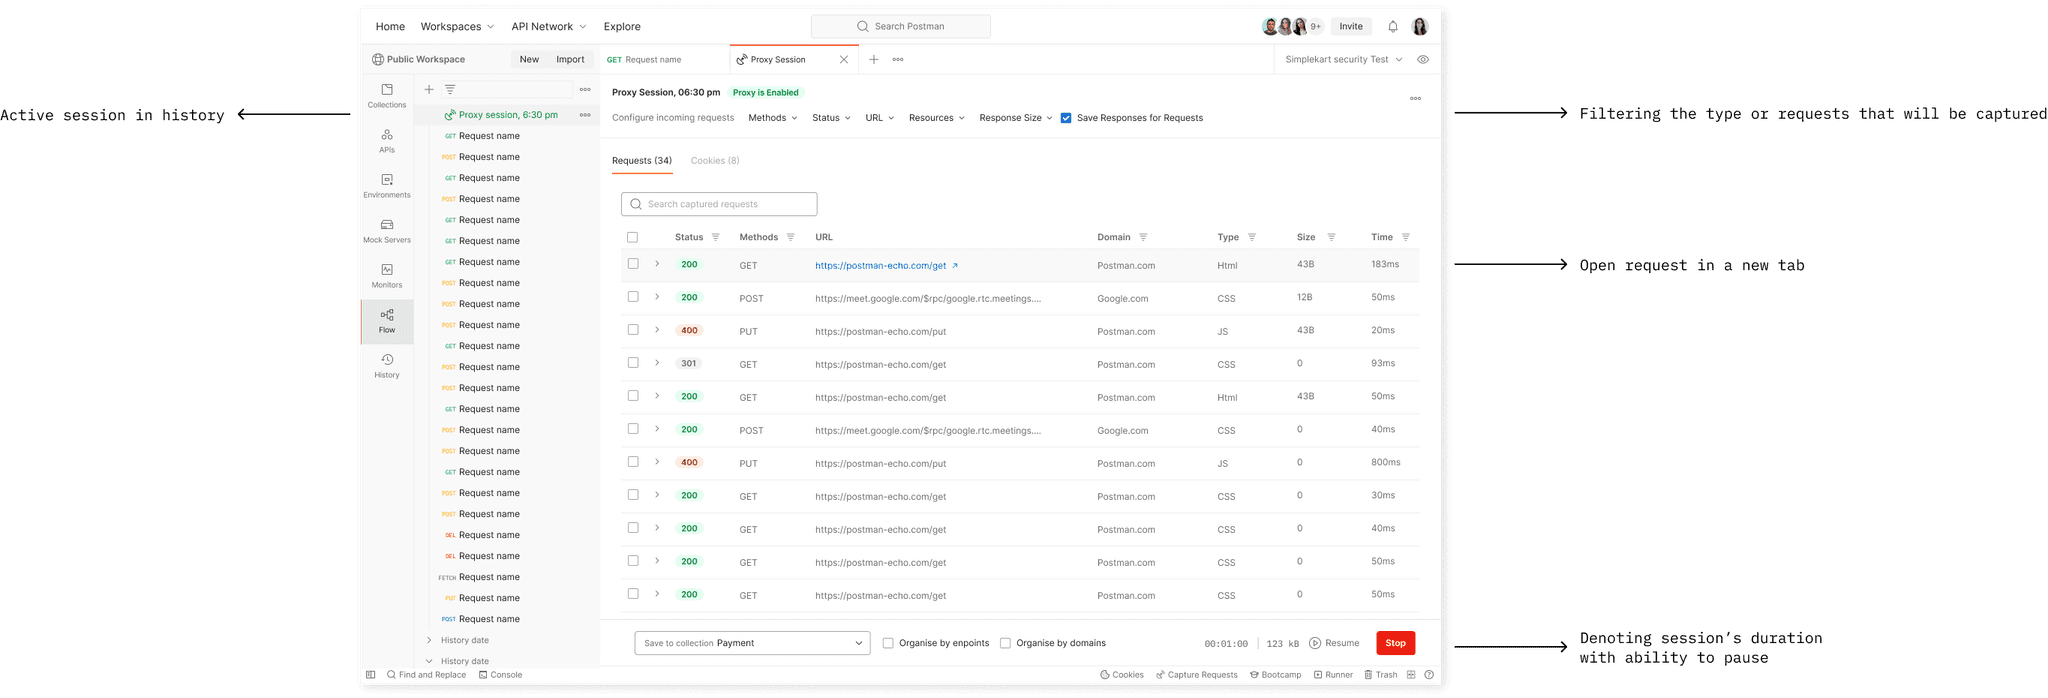
Task: Switch to the GET Request name tab
Action: pos(645,60)
